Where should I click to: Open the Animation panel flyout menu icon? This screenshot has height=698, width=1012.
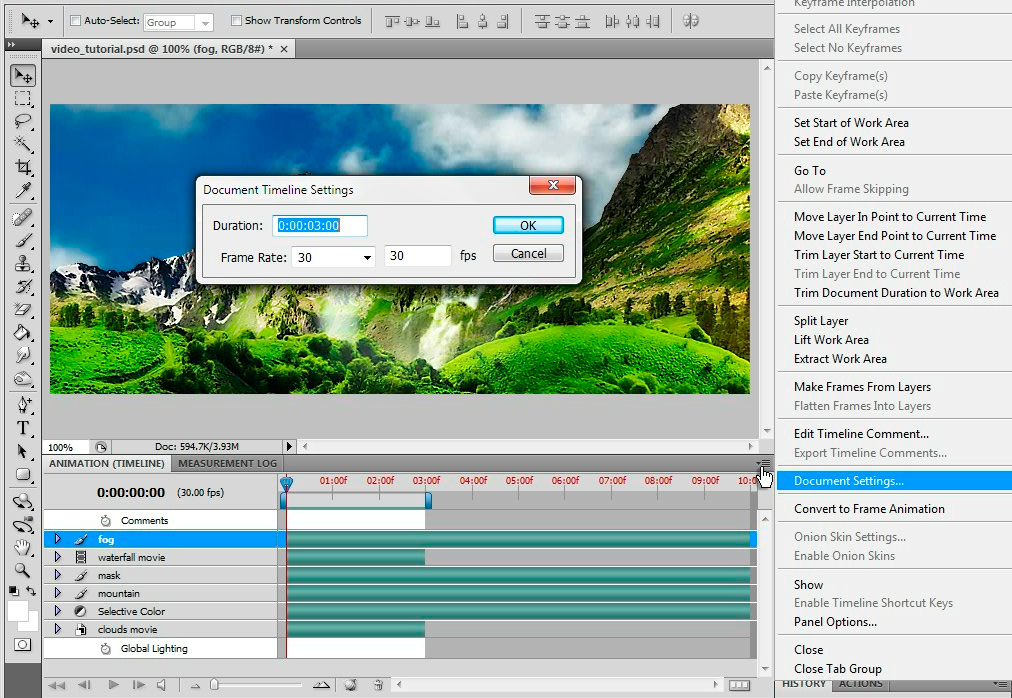pyautogui.click(x=764, y=463)
